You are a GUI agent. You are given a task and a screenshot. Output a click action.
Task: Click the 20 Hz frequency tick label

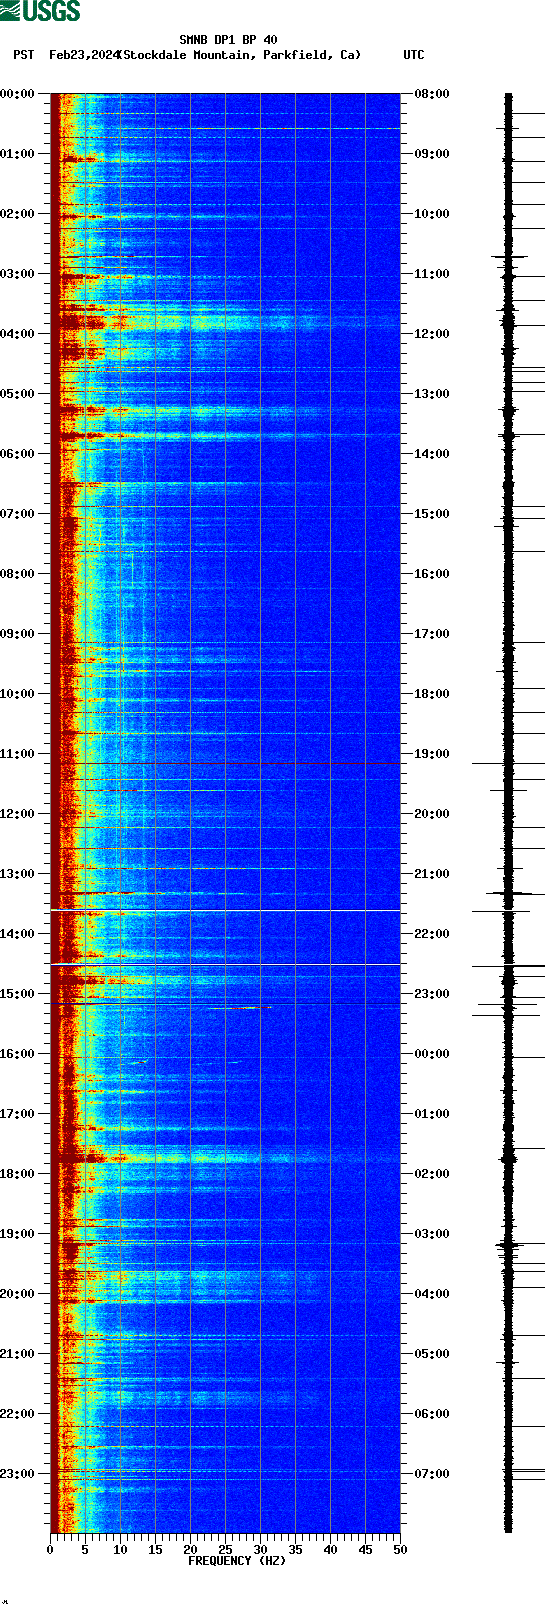click(190, 1550)
